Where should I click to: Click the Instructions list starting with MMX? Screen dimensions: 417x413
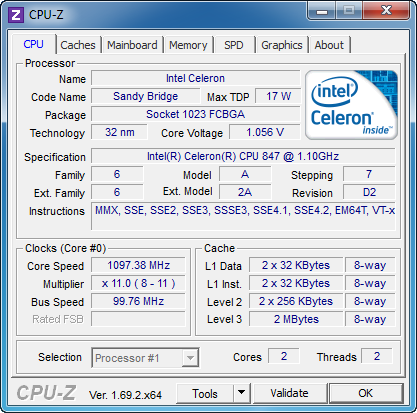pos(243,216)
